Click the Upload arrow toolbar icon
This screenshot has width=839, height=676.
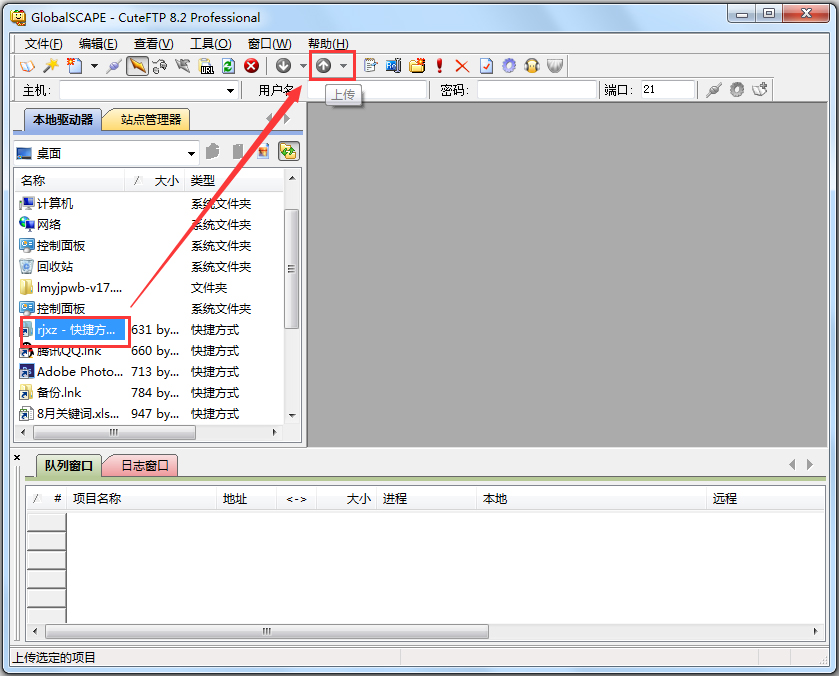coord(323,66)
